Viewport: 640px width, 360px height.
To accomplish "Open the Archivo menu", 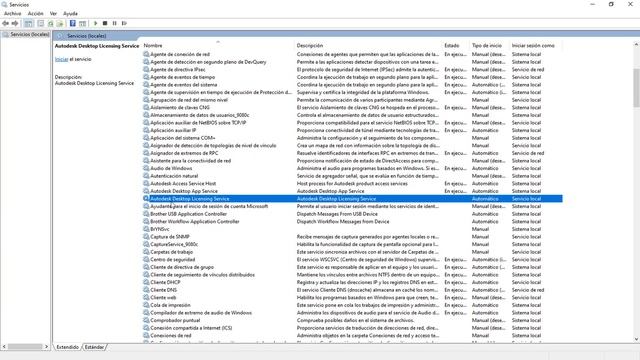I will (12, 13).
